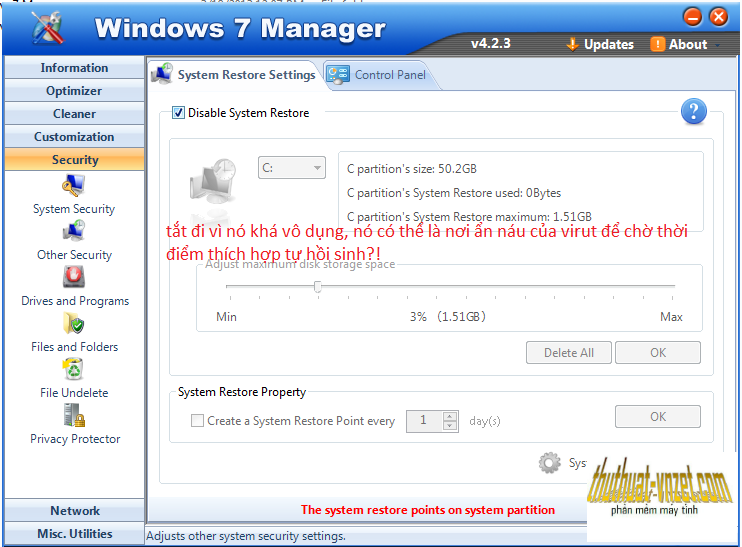Open the System Security key icon
742x547 pixels.
[x=73, y=185]
